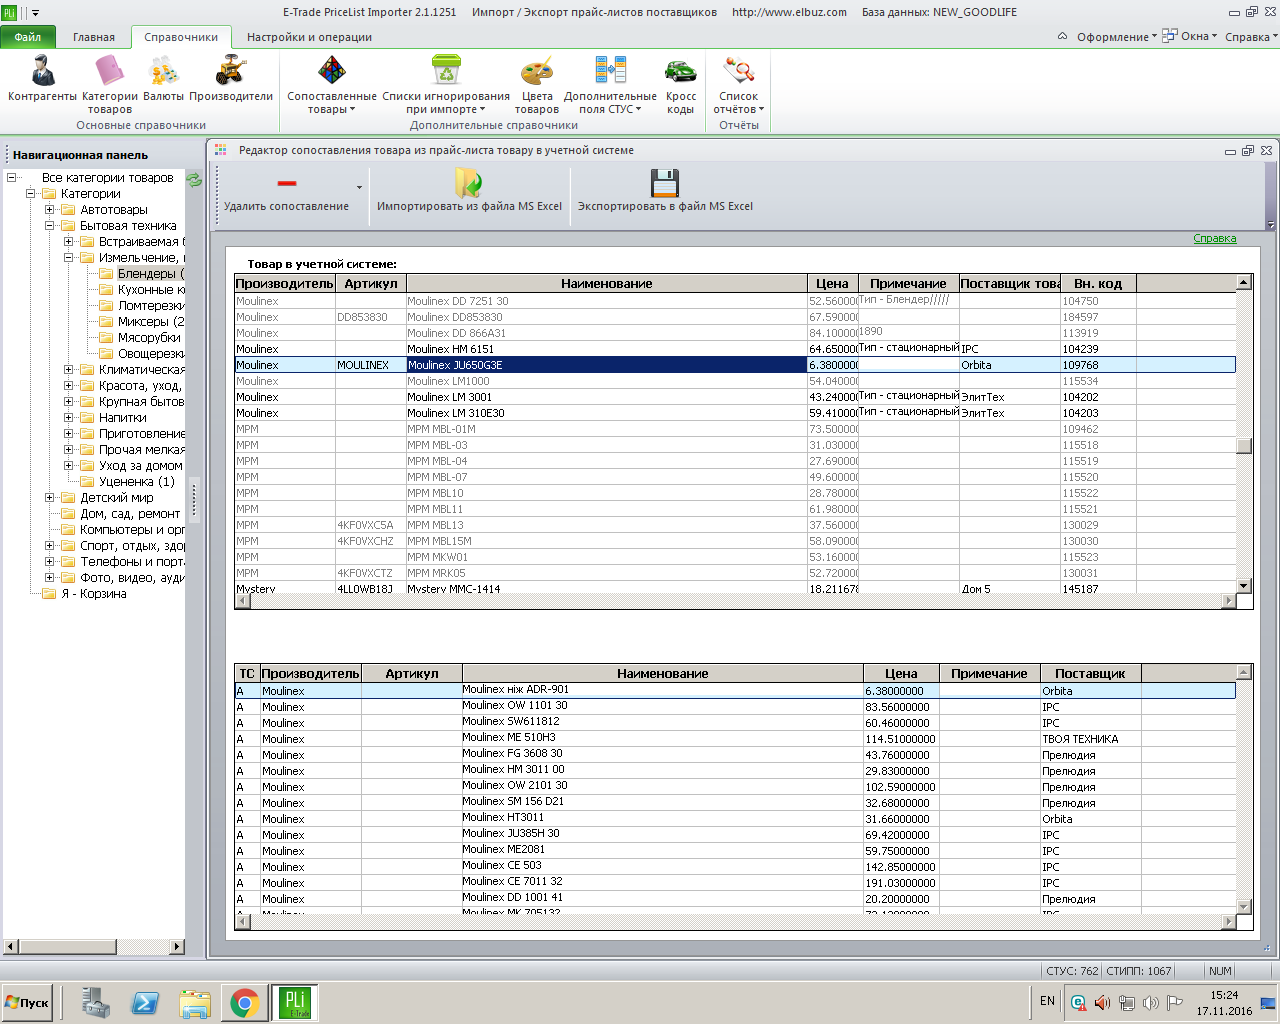
Task: Select the Moulinex JU385H 30 row
Action: [x=735, y=835]
